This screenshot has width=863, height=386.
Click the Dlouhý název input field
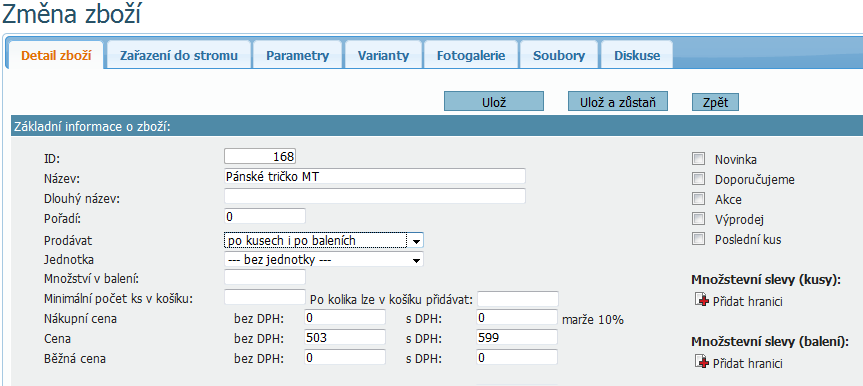(375, 196)
